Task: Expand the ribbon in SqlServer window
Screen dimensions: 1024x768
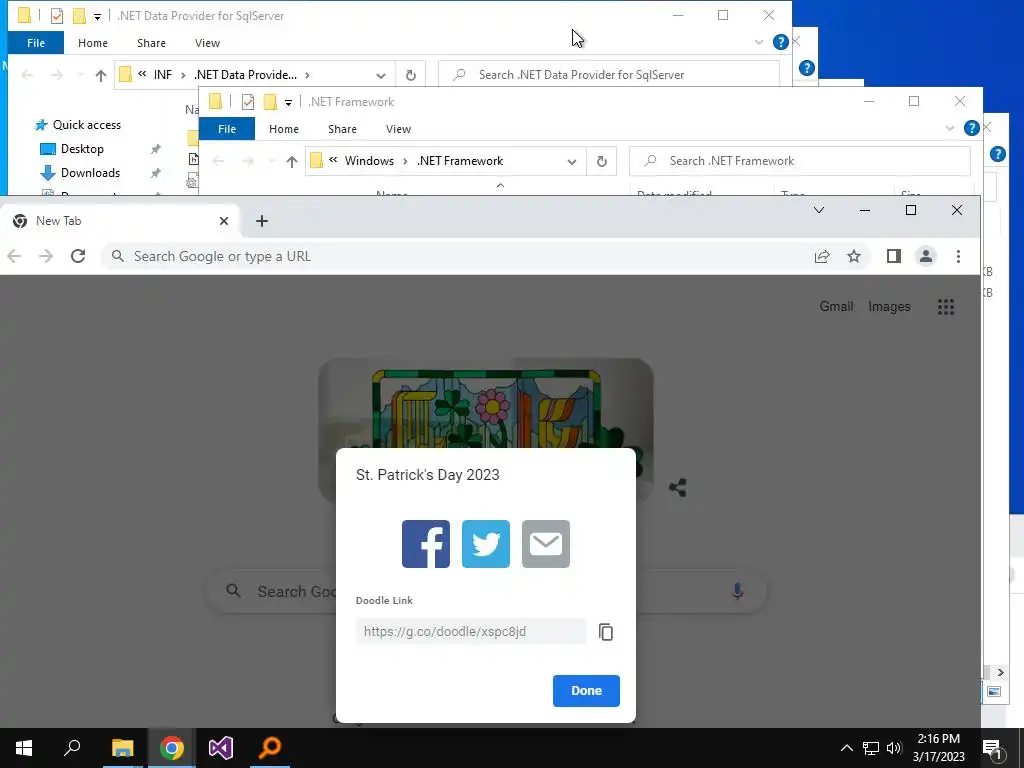Action: click(x=758, y=42)
